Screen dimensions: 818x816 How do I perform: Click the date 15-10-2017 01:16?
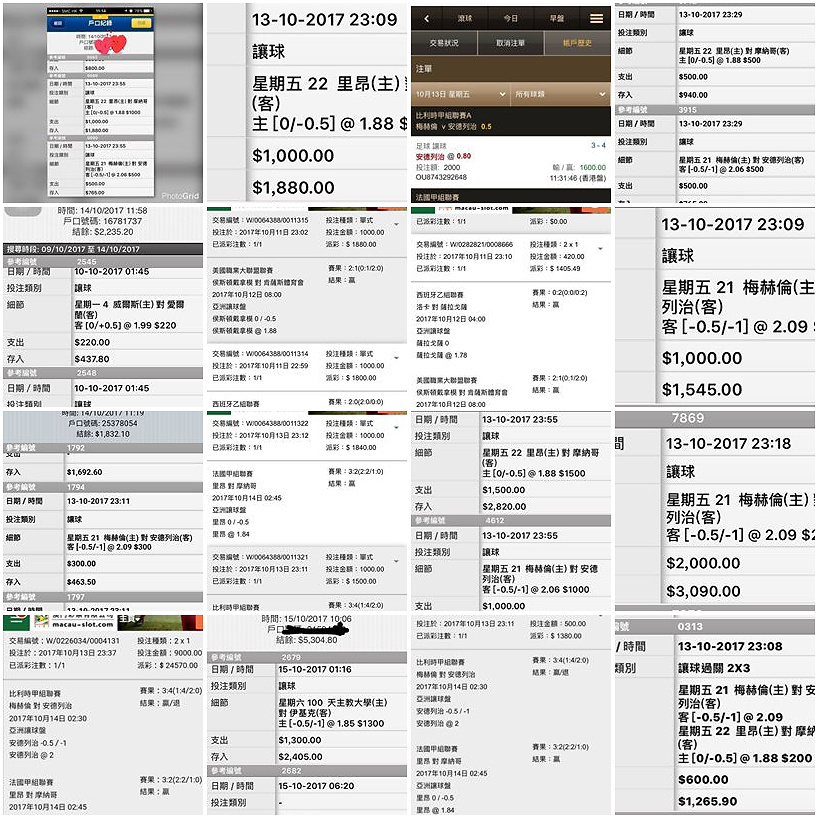315,669
